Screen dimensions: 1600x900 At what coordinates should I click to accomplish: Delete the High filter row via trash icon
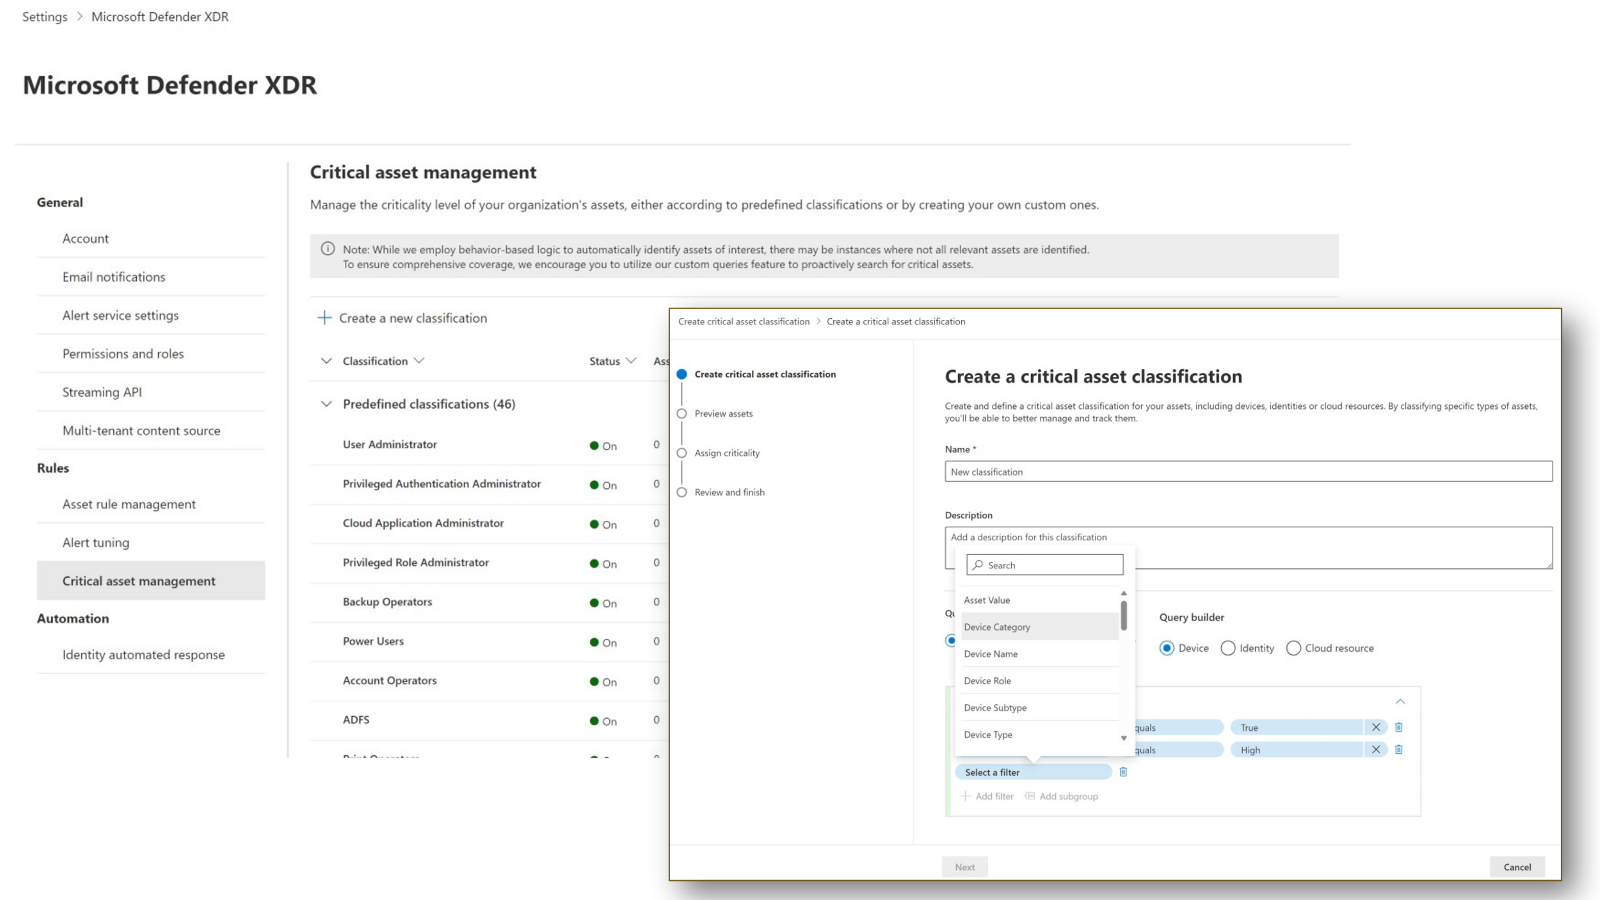[x=1398, y=749]
